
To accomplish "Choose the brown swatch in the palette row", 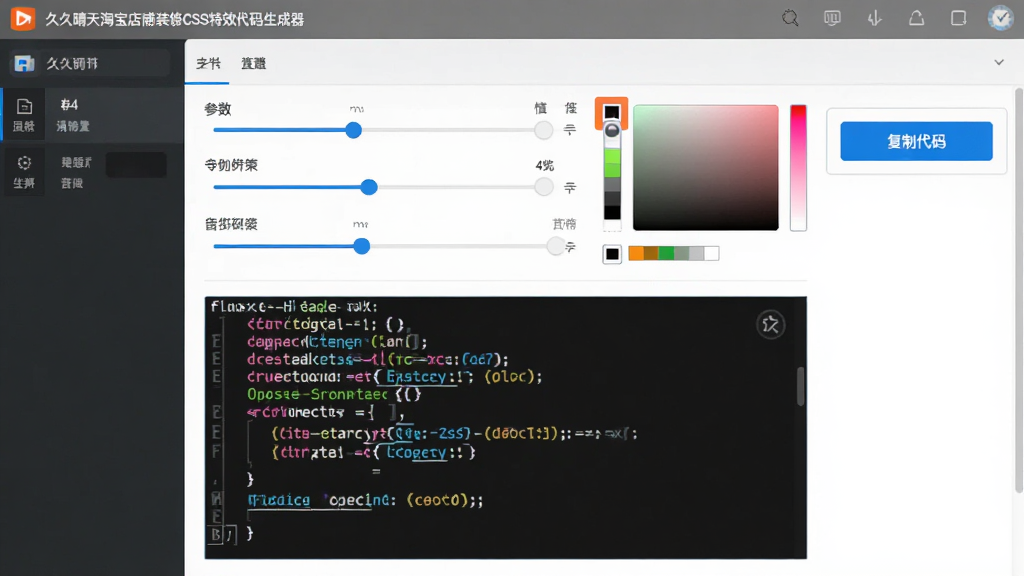I will (651, 253).
